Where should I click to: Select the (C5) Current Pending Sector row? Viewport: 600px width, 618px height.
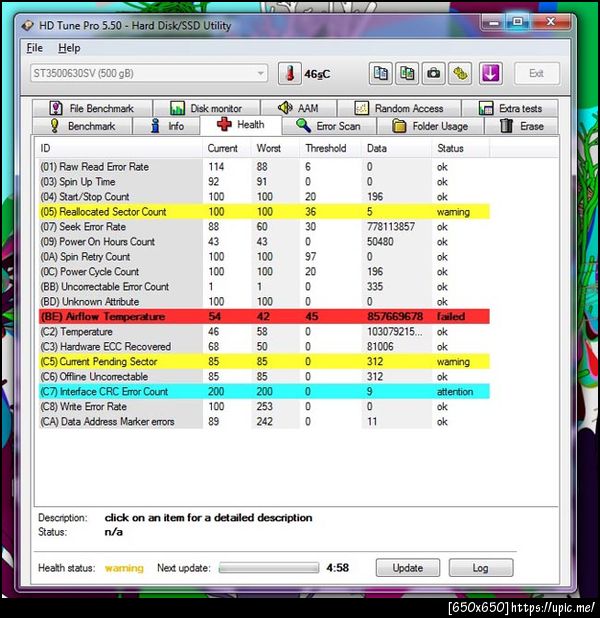pos(264,361)
